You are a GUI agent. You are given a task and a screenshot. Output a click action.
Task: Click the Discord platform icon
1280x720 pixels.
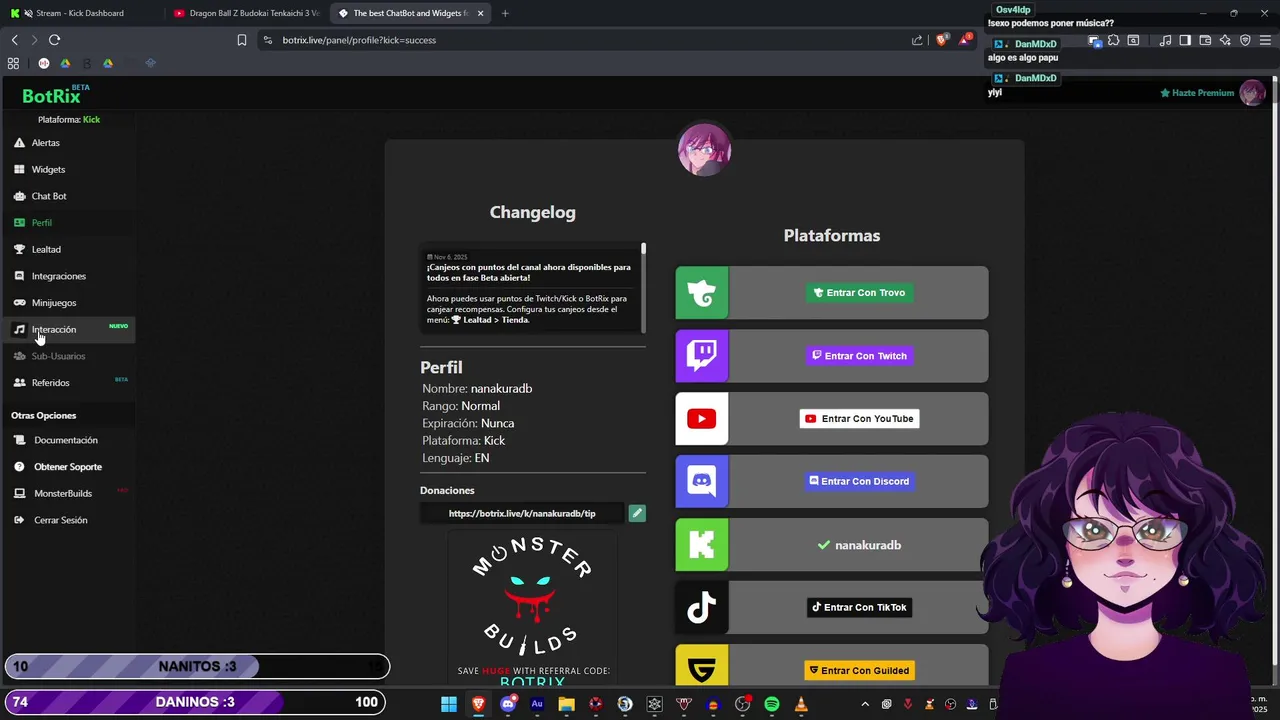pos(702,482)
